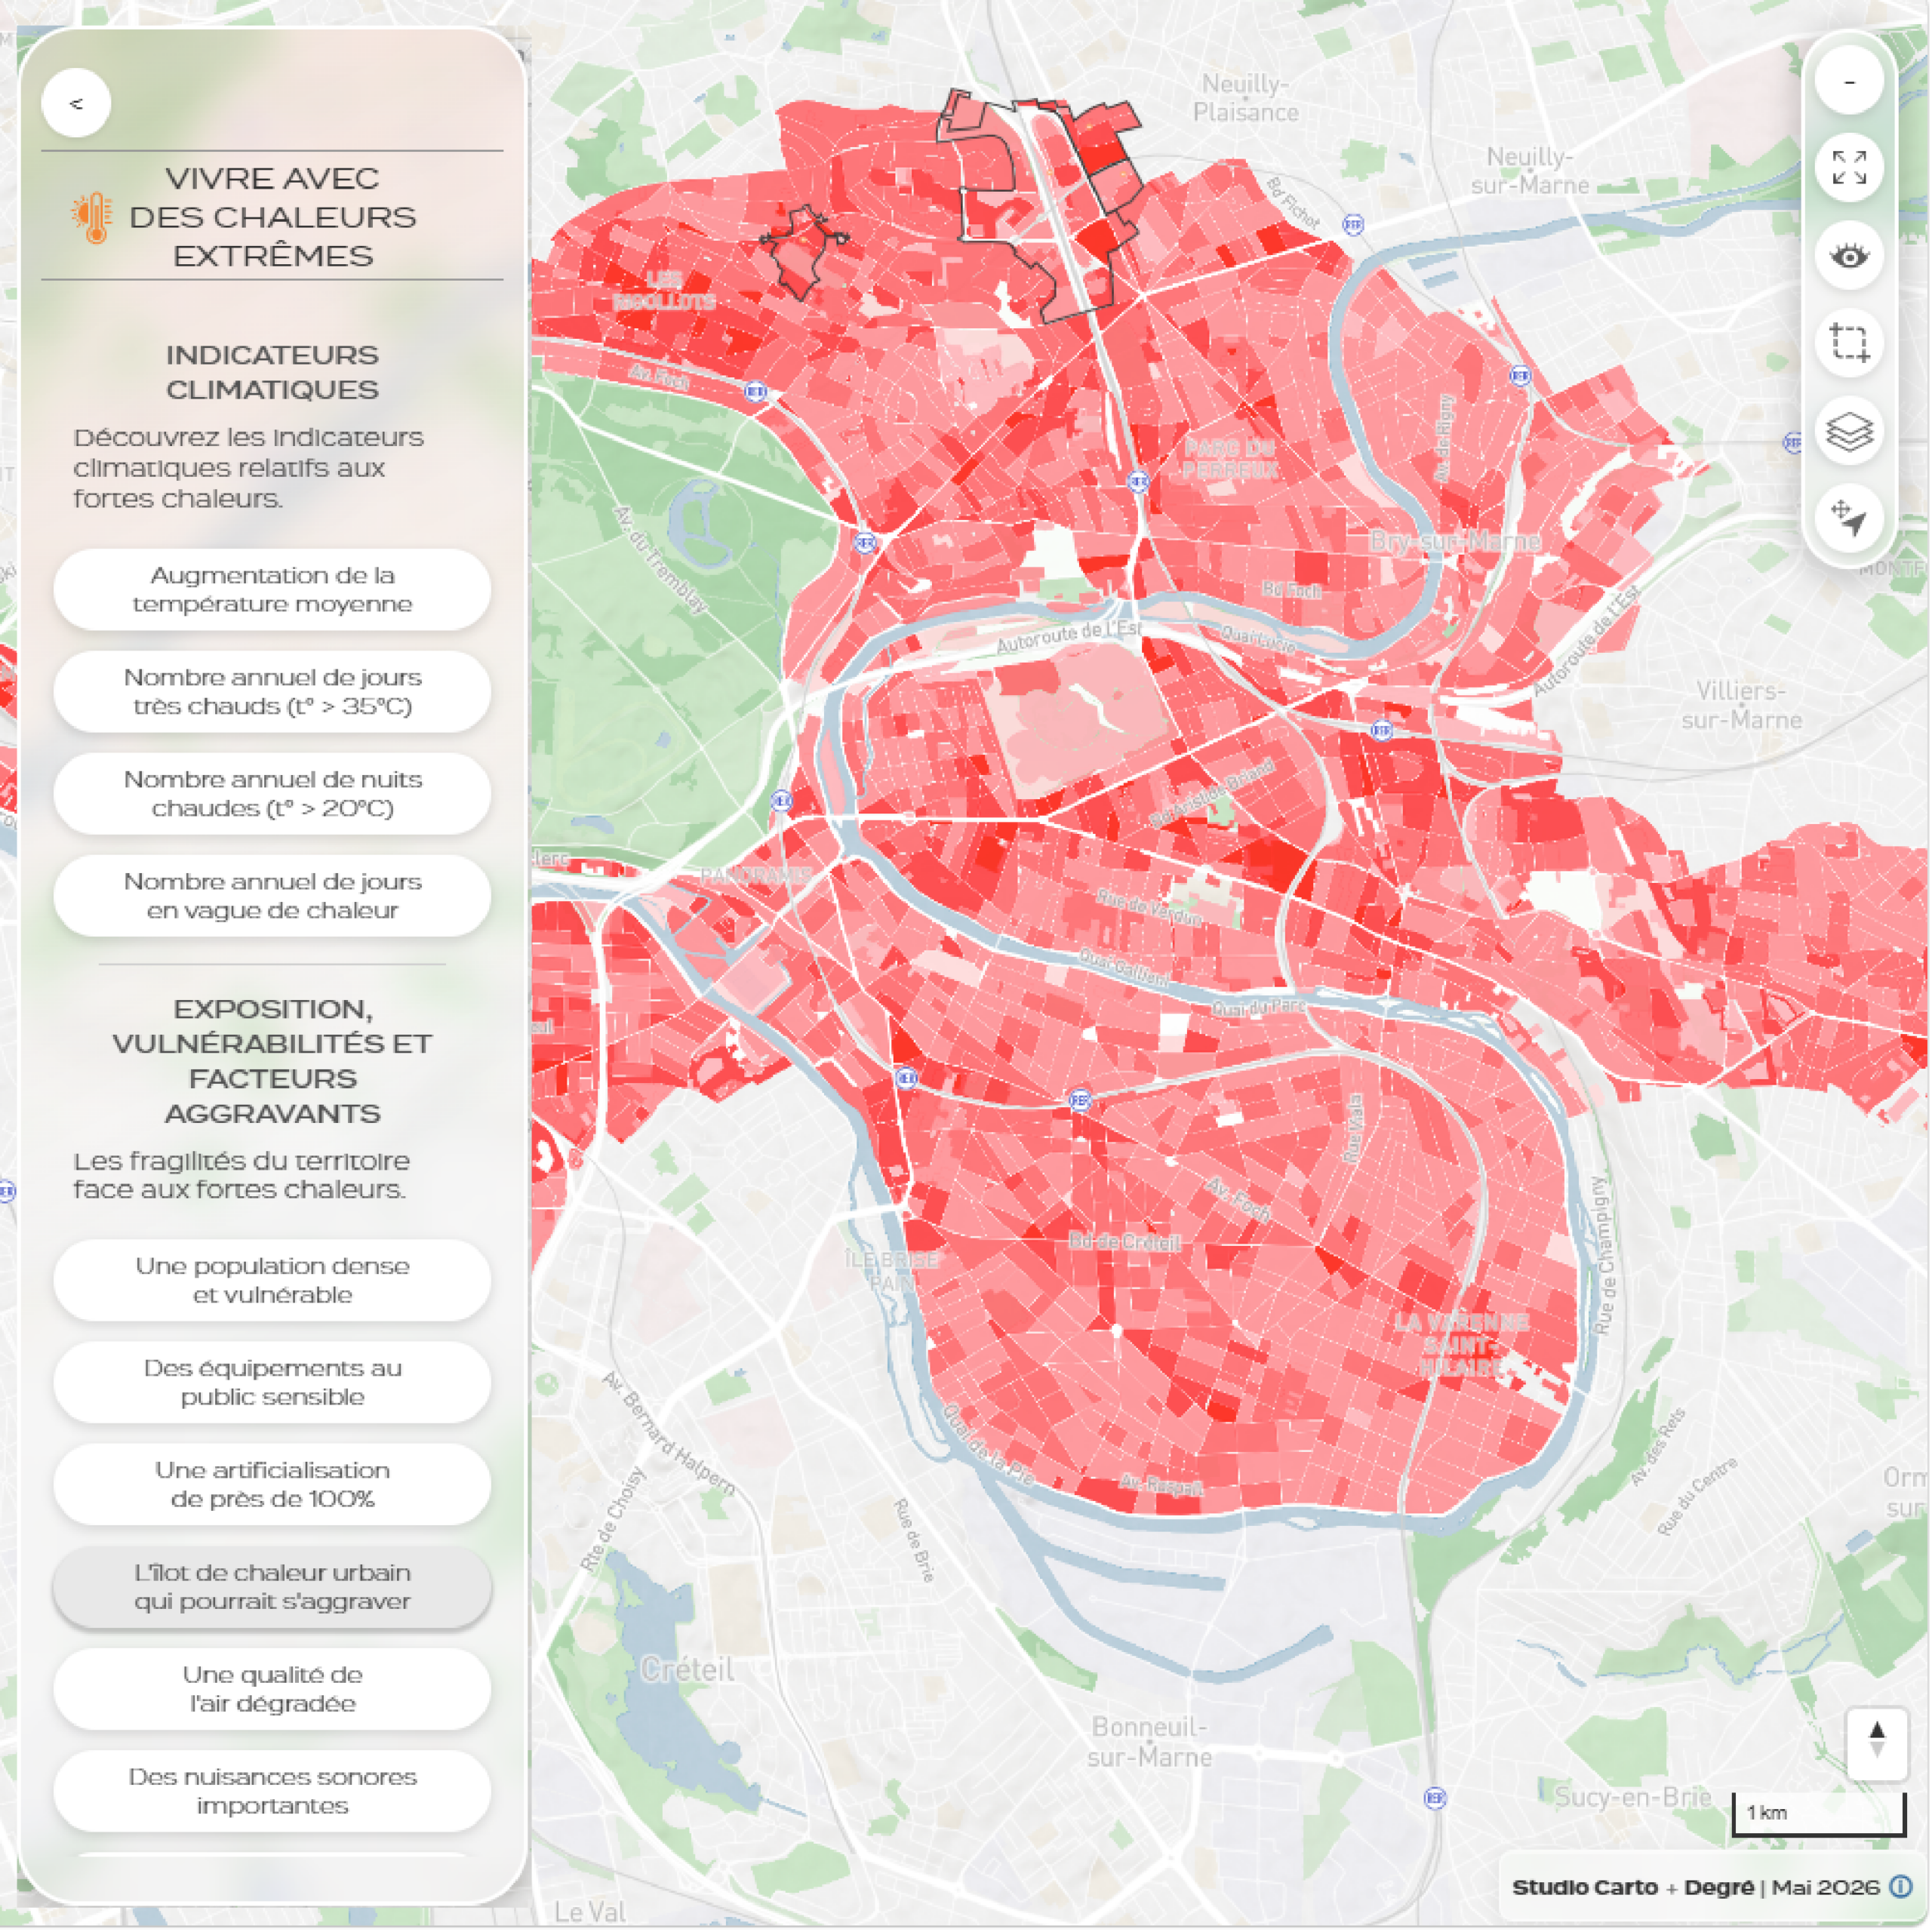
Task: Click the INDICATEURS CLIMATIQUES heading
Action: tap(272, 372)
